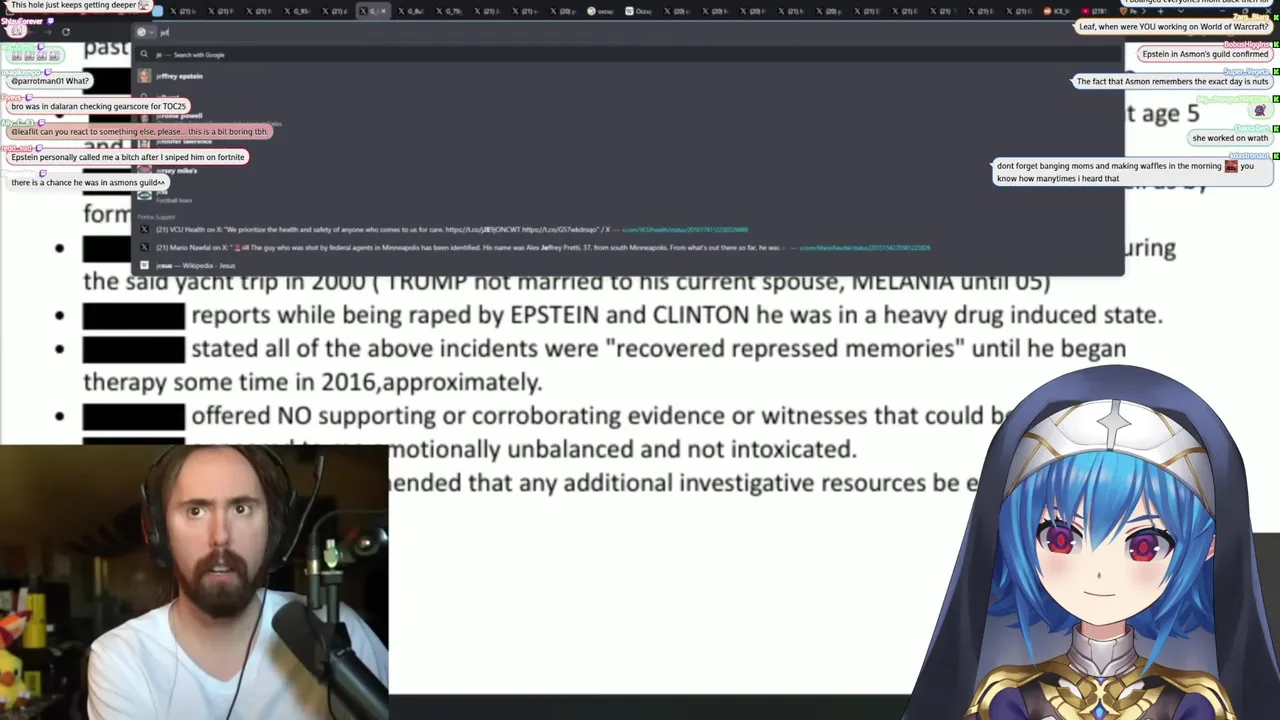The width and height of the screenshot is (1280, 720).
Task: Switch to the 'ICE_V' tab
Action: pyautogui.click(x=1056, y=11)
